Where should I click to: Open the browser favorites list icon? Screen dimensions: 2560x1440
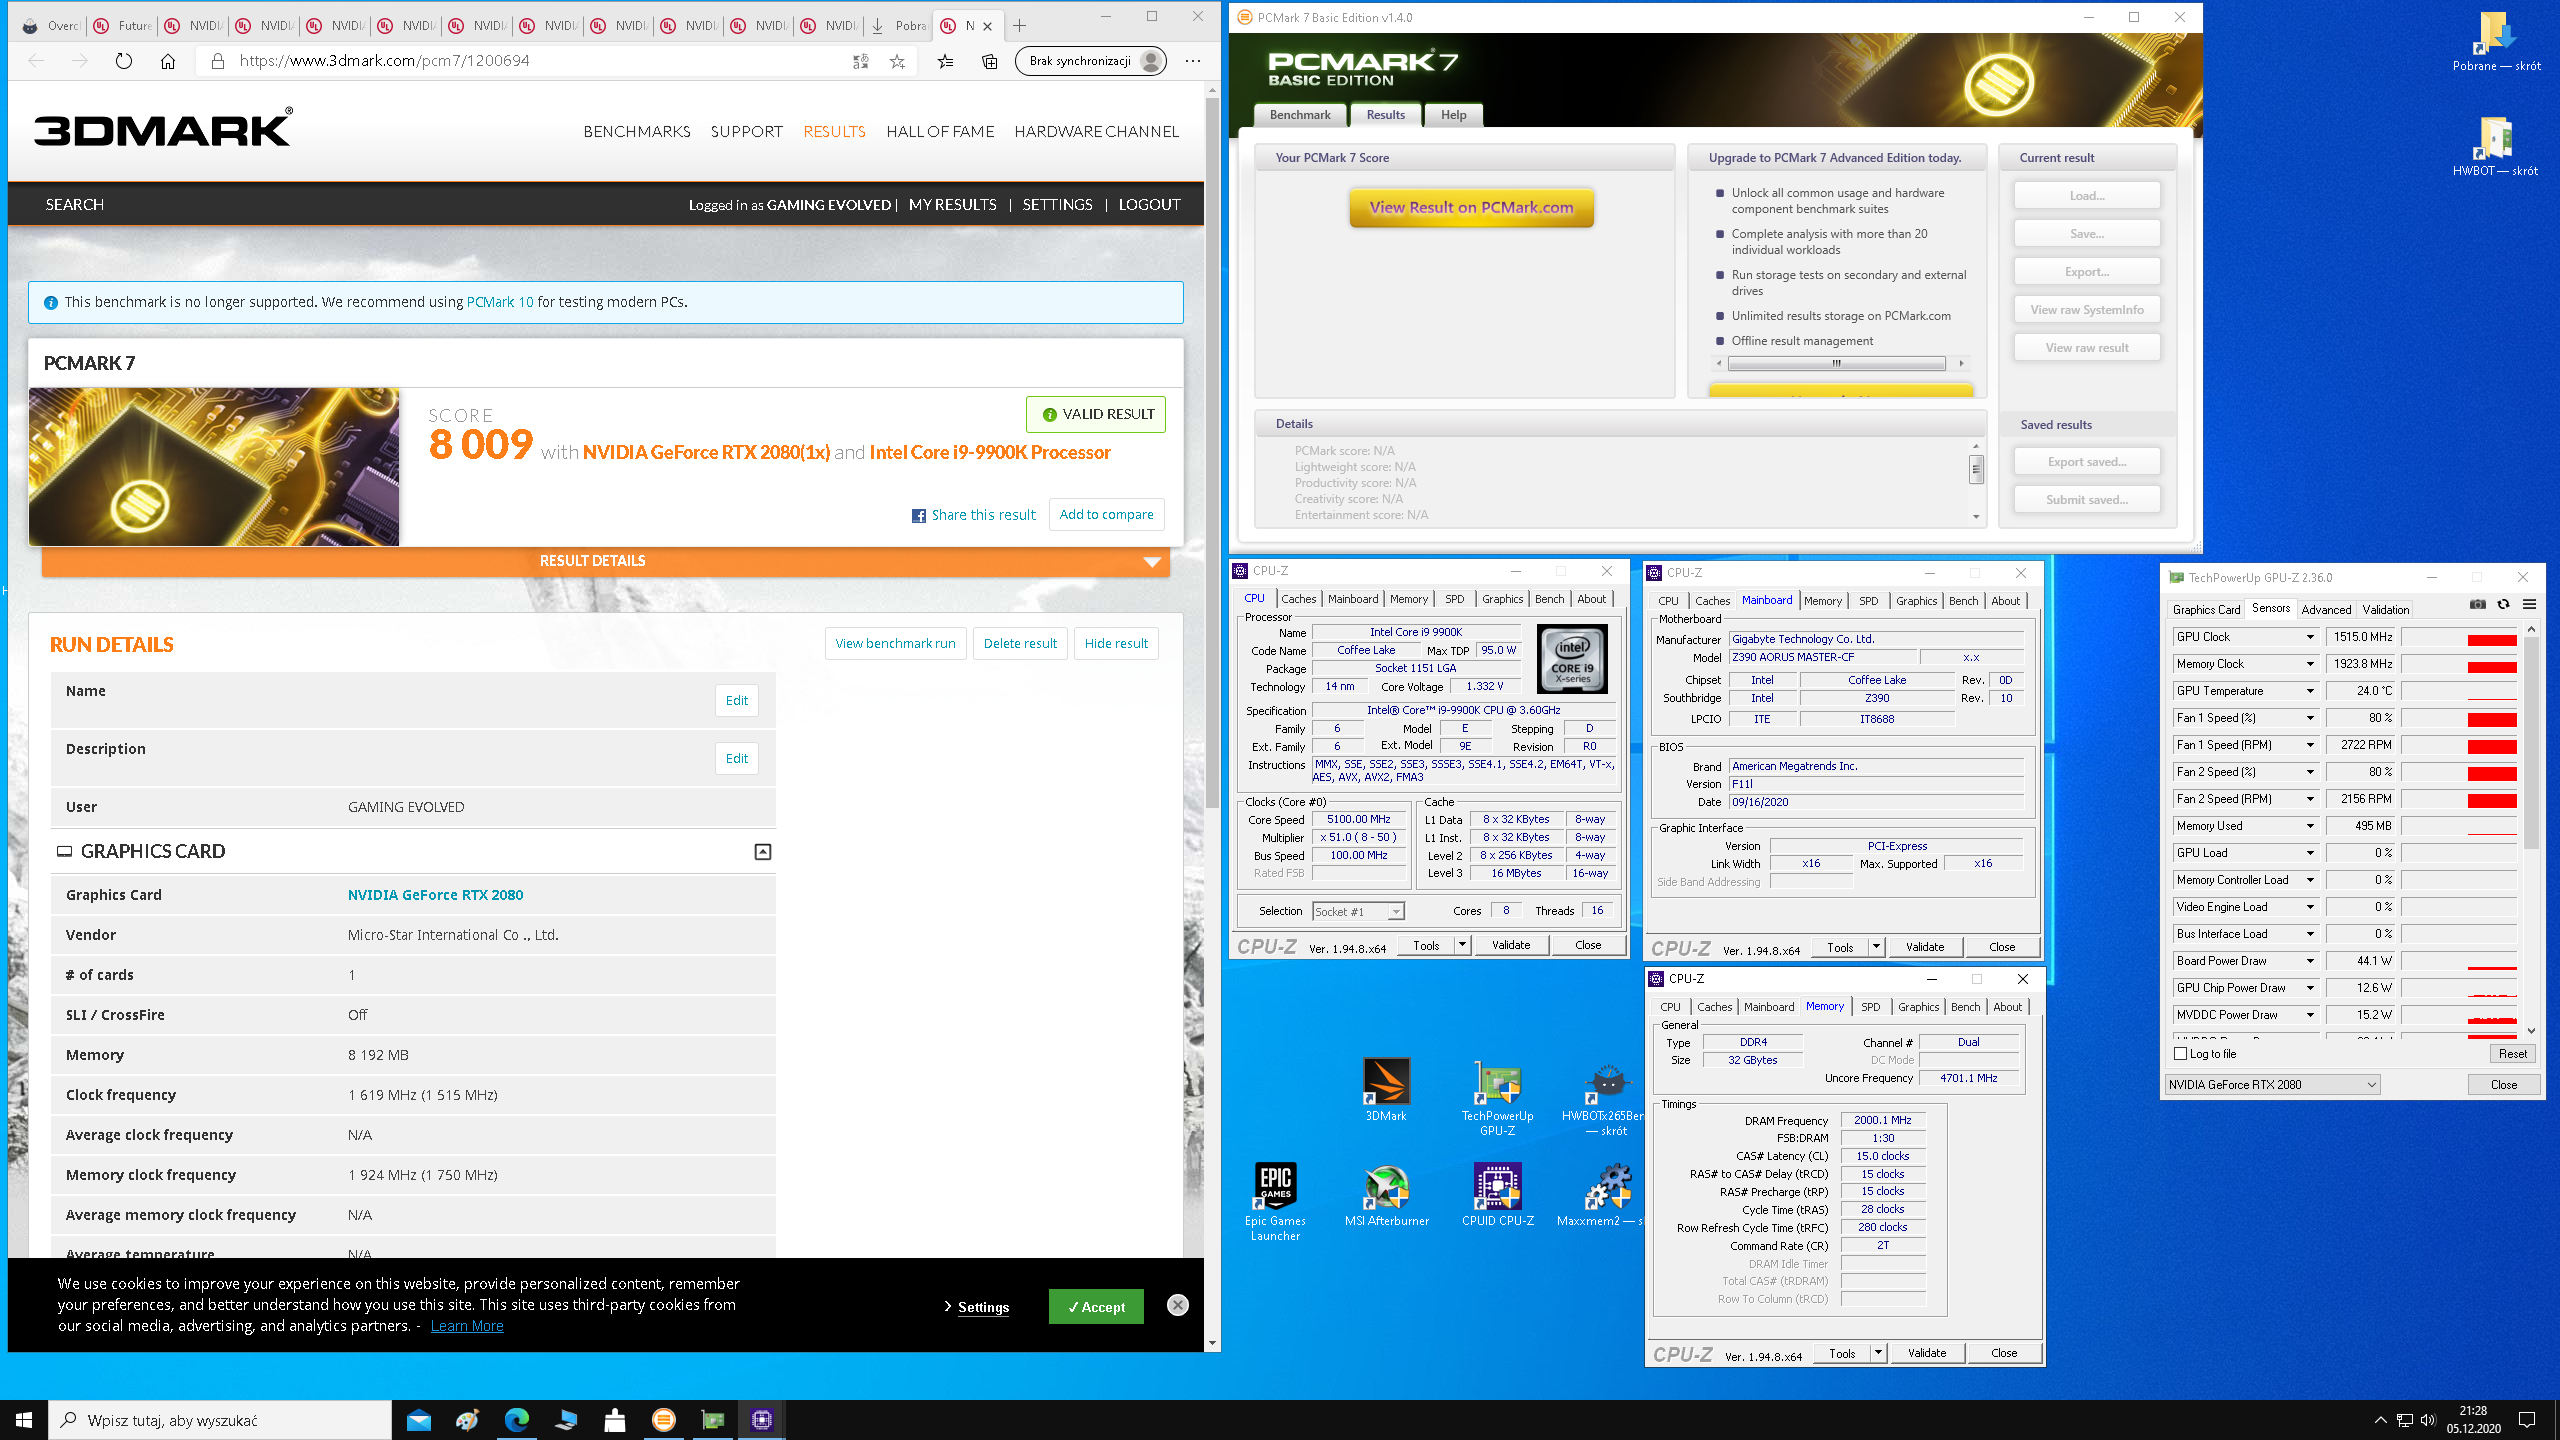pos(945,61)
